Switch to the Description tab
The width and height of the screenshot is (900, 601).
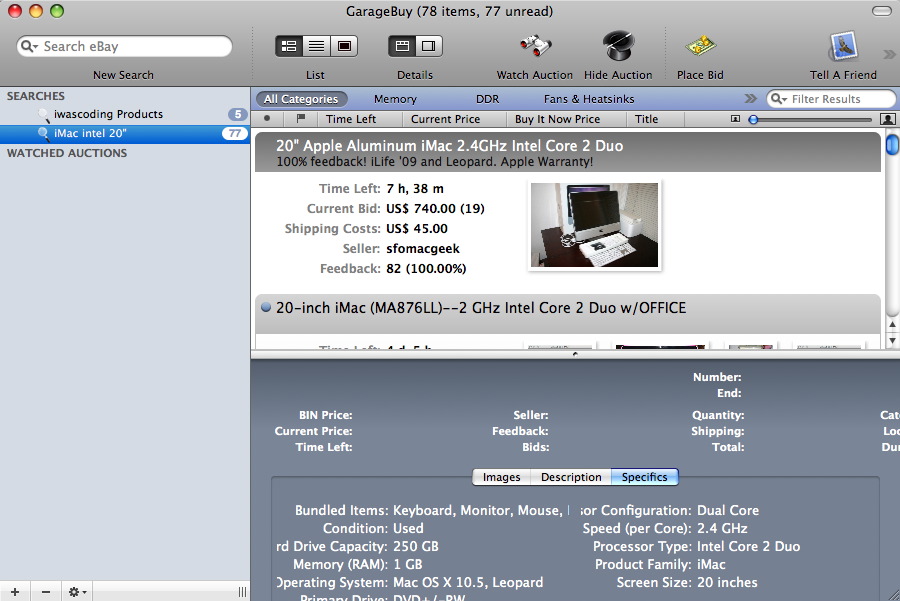click(x=571, y=477)
